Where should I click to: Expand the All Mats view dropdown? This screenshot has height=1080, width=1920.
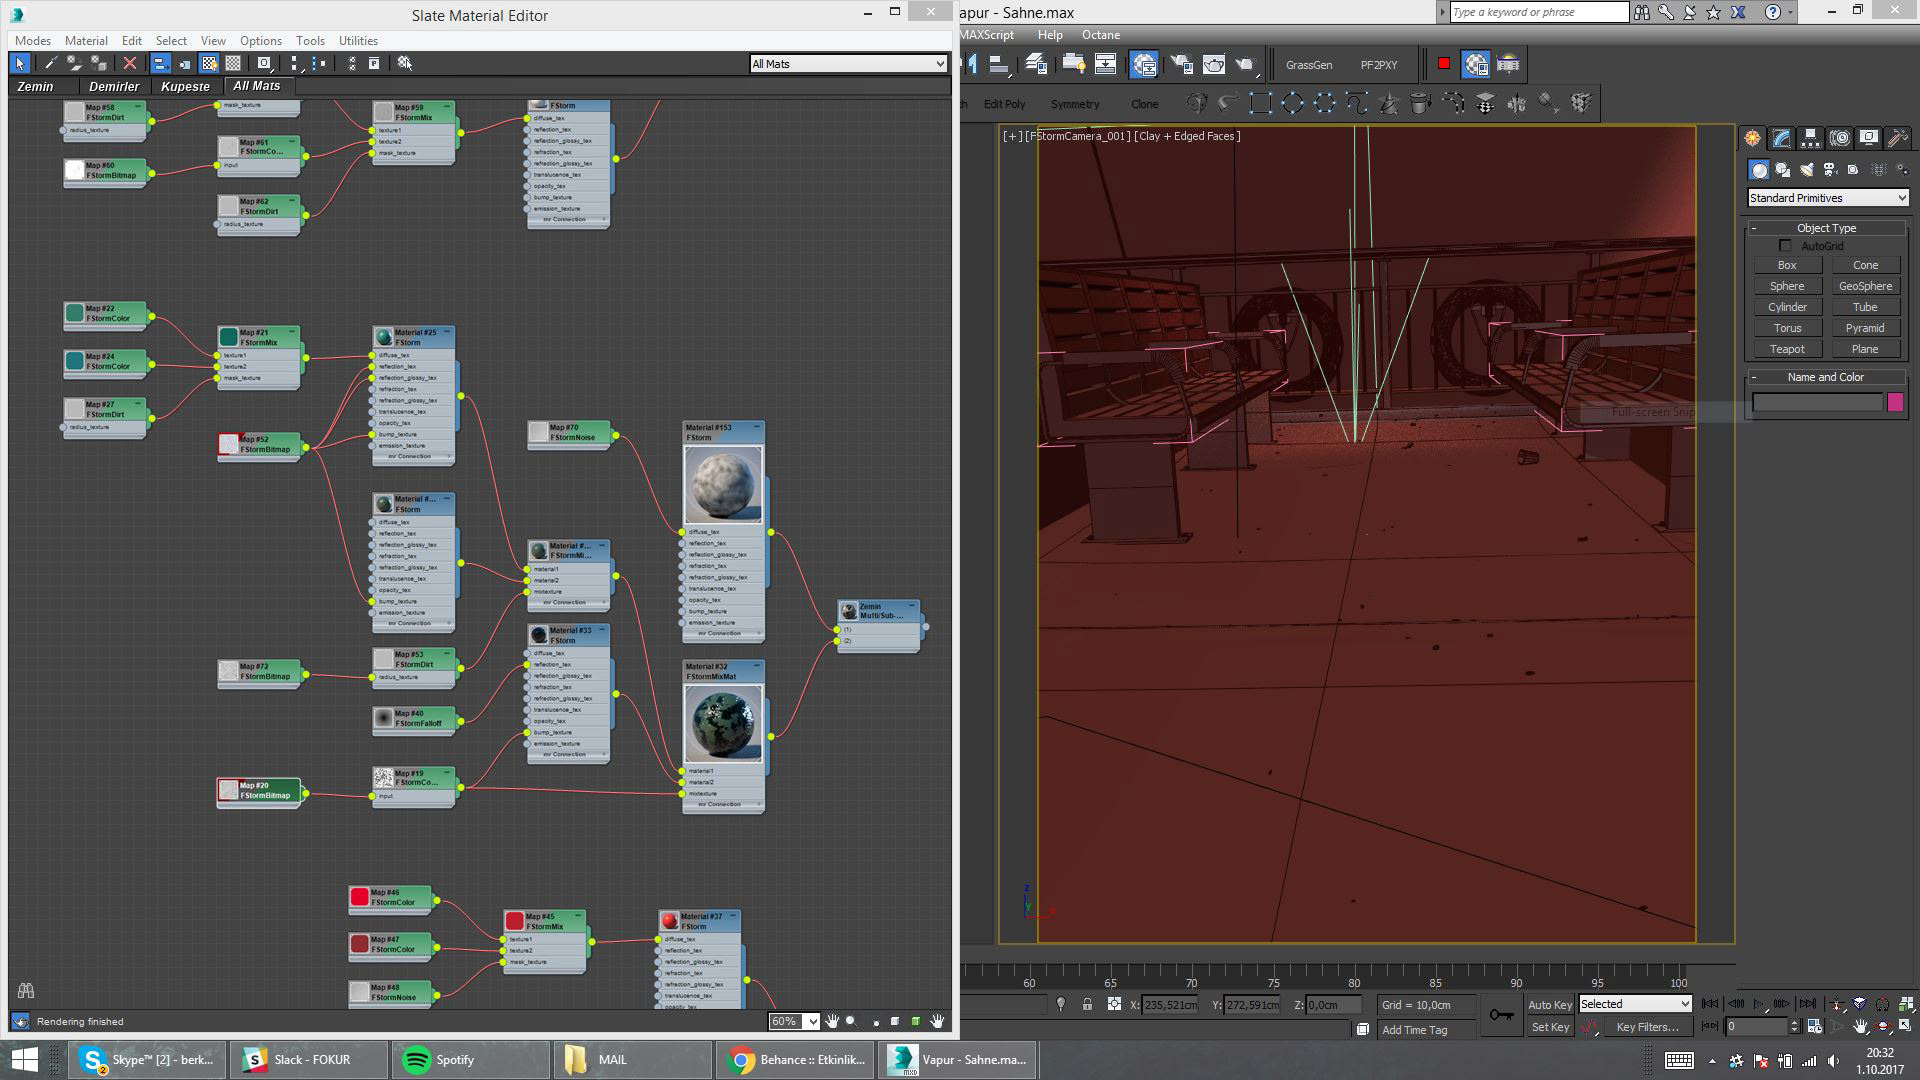tap(848, 64)
